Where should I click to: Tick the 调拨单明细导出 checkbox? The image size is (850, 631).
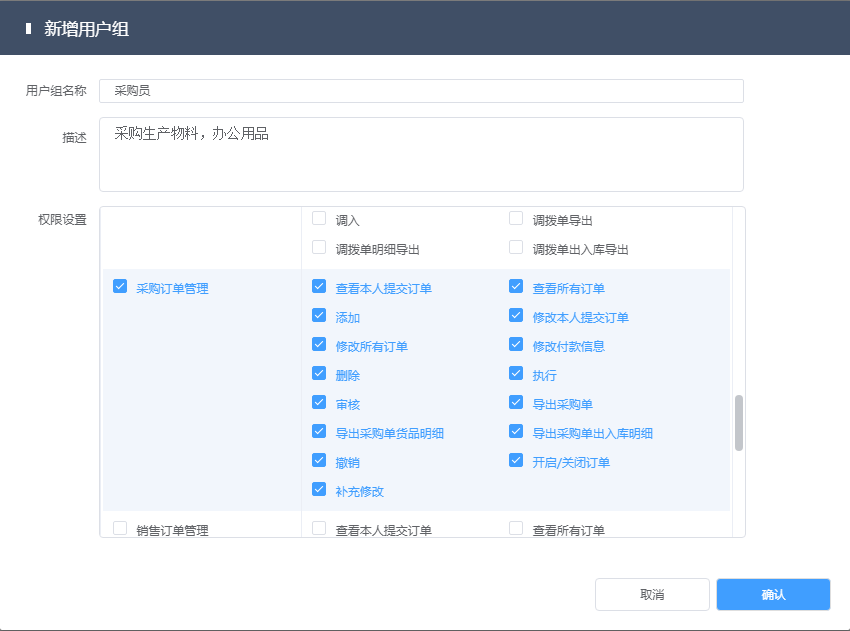click(319, 248)
